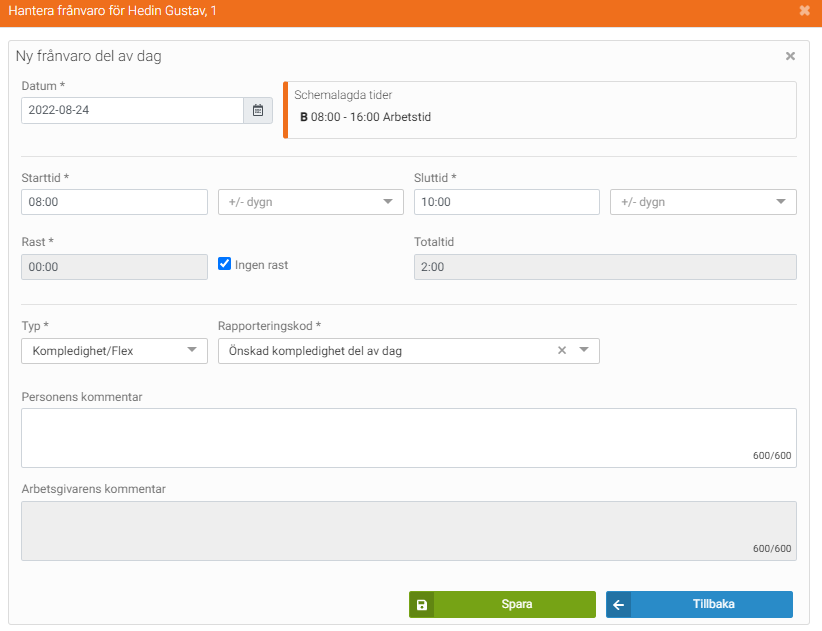Screen dimensions: 822x631
Task: Open the calendar date picker icon
Action: (258, 110)
